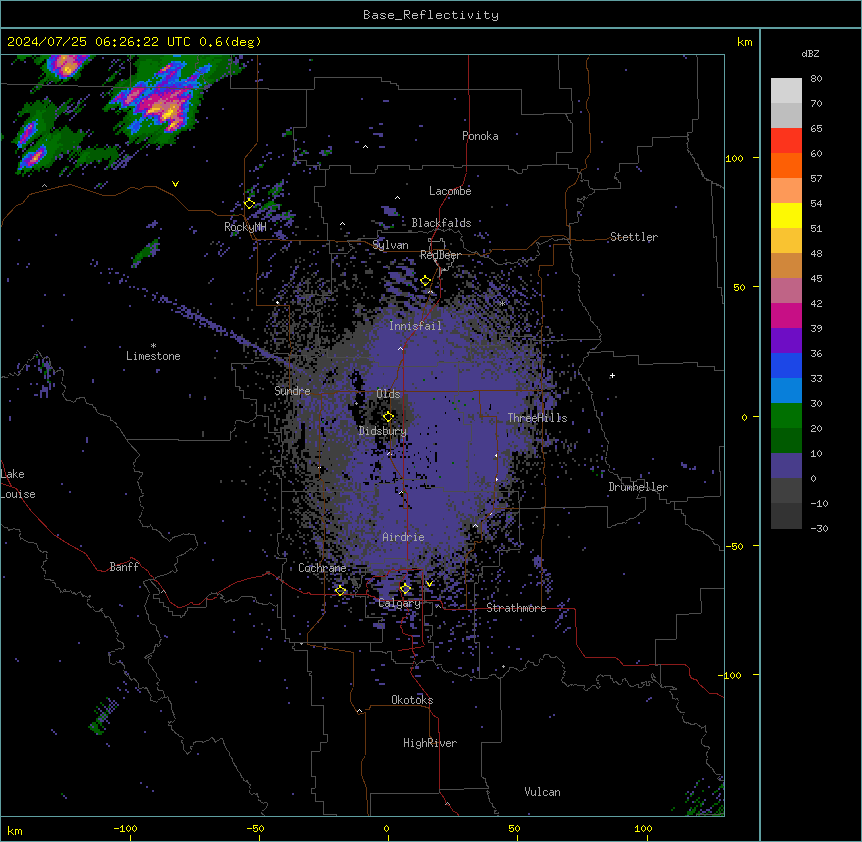Click the km unit label at top right of map
862x842 pixels.
[744, 42]
